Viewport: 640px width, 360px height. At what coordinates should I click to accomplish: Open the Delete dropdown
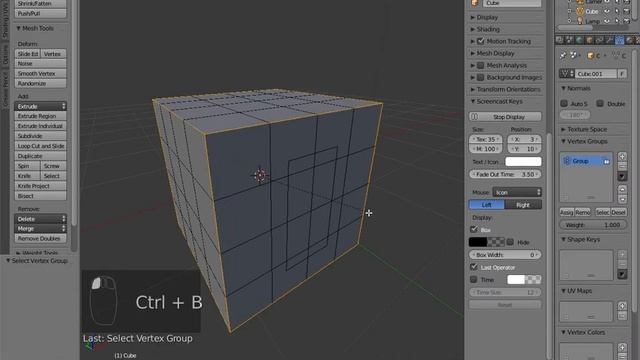coord(40,219)
